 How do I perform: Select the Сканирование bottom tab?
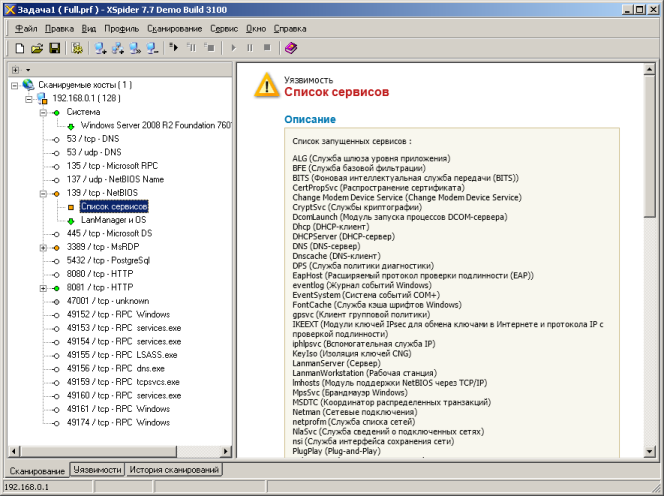pos(37,471)
